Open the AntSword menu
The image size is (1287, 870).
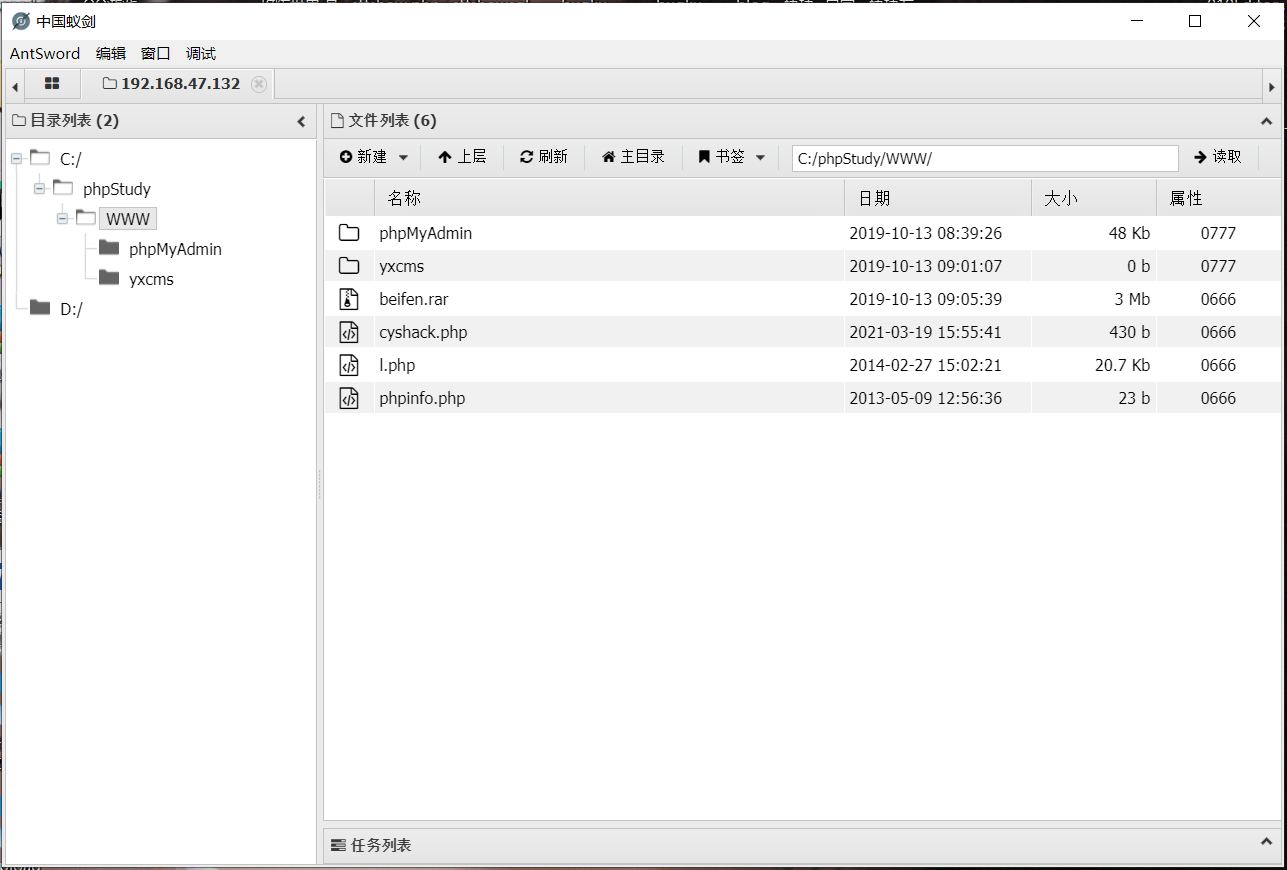45,54
